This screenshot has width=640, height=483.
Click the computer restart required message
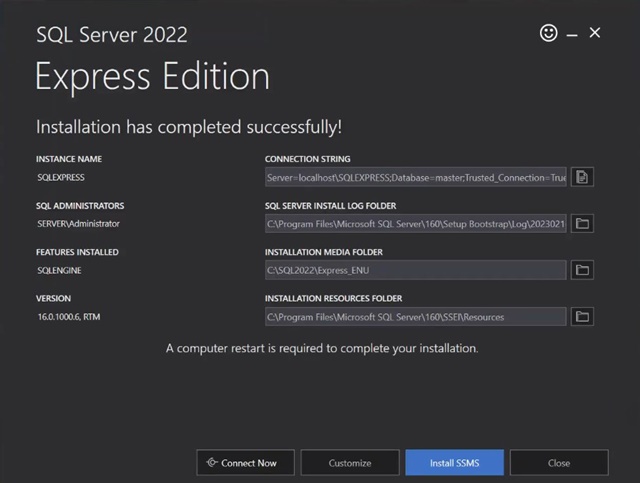pos(322,348)
